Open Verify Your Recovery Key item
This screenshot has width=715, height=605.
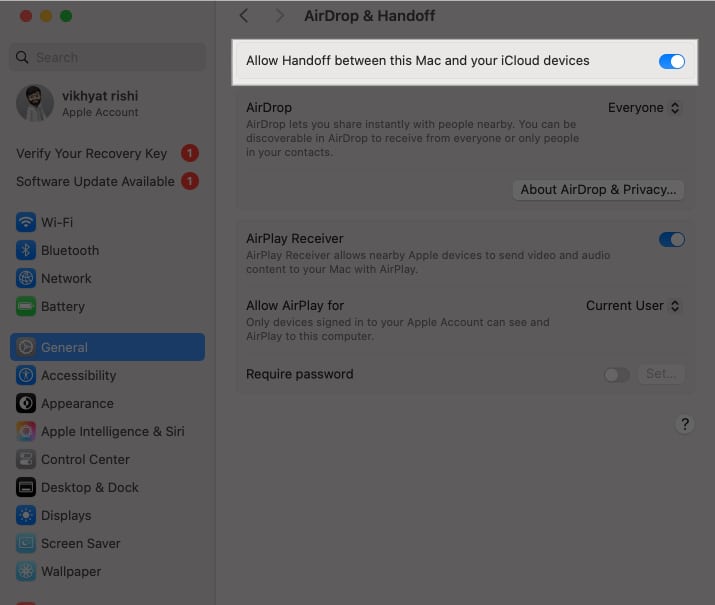pyautogui.click(x=107, y=154)
